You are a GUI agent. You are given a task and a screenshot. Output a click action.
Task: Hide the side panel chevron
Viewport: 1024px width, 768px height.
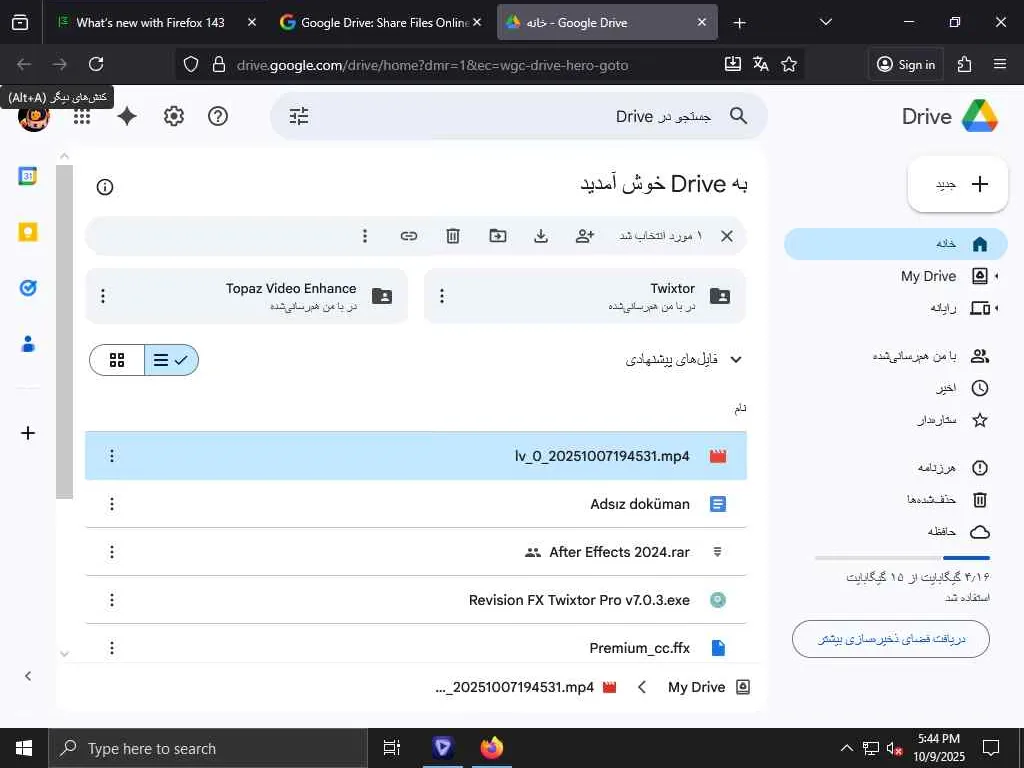click(27, 677)
